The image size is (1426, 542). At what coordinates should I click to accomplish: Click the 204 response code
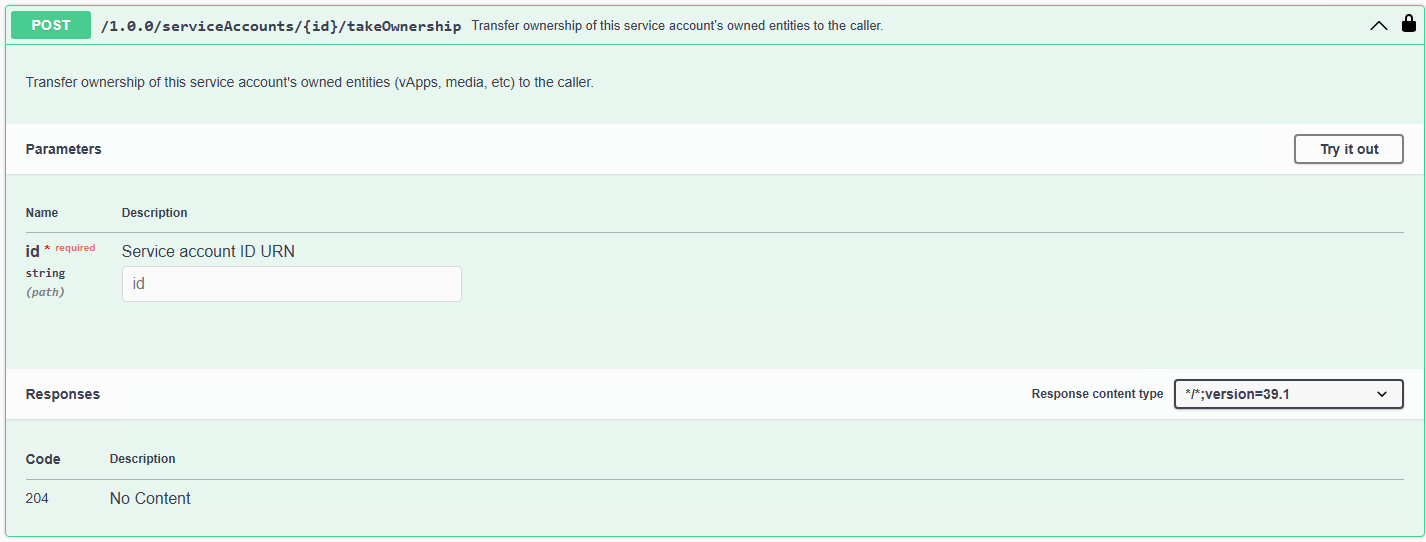[x=37, y=498]
